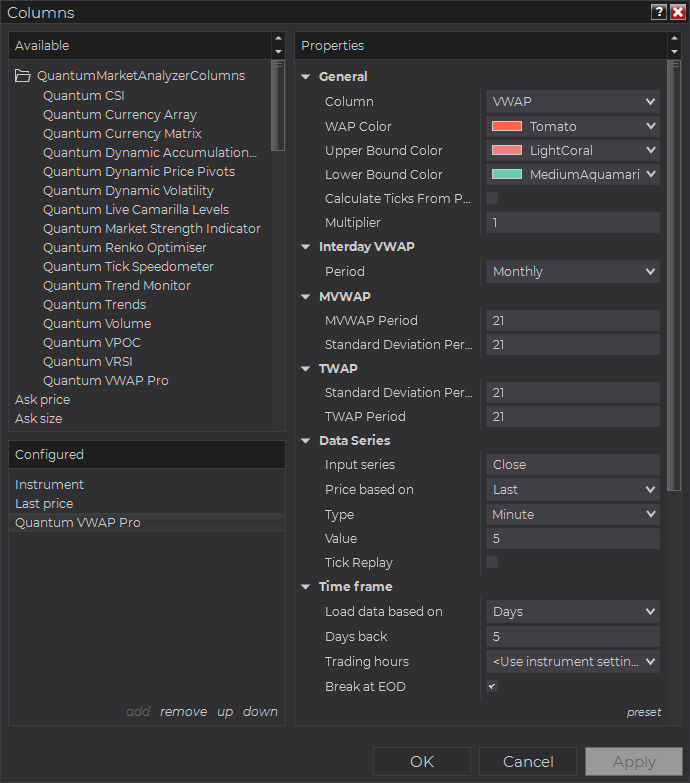Click the Tomato color swatch
The height and width of the screenshot is (783, 690).
pyautogui.click(x=507, y=126)
